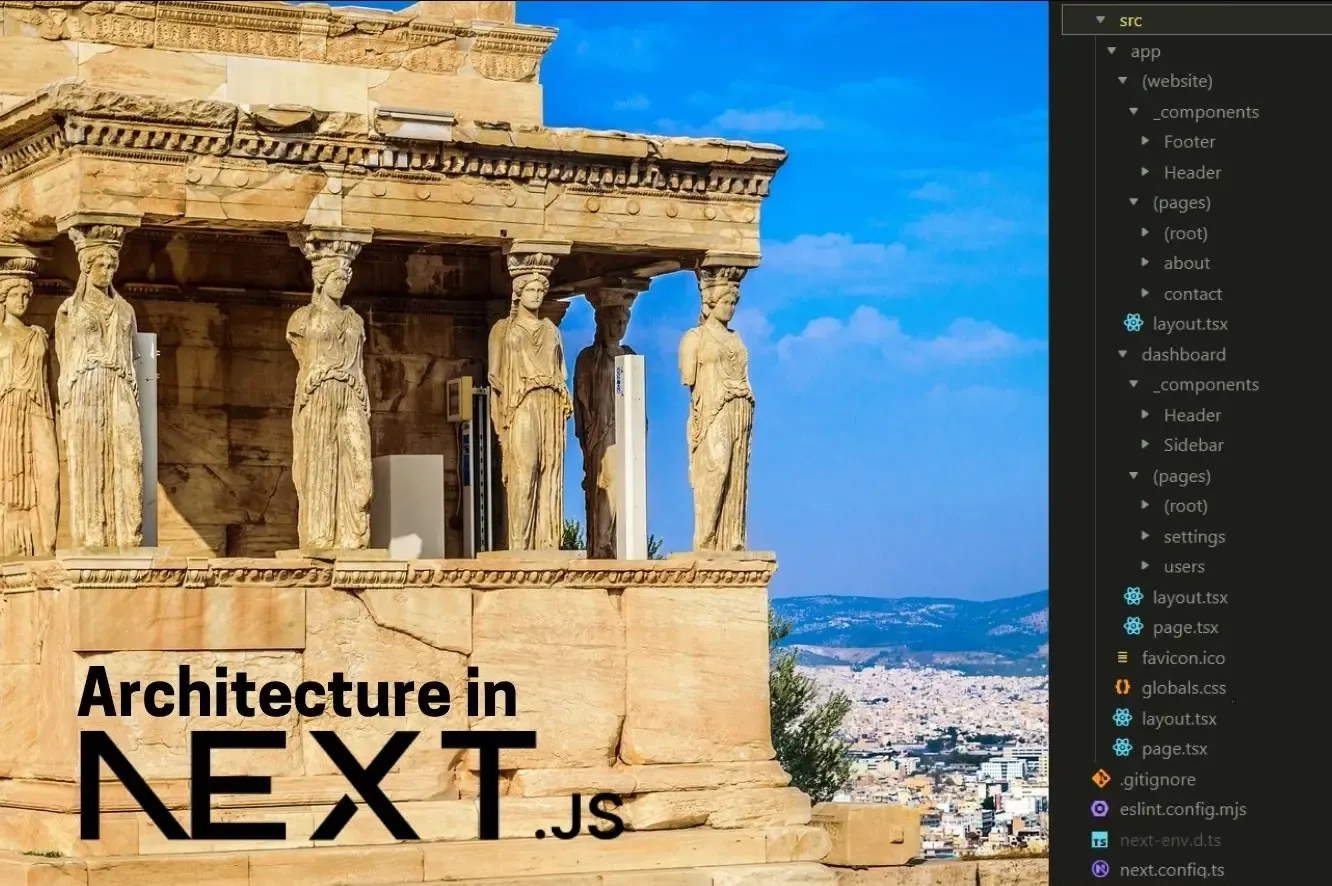This screenshot has width=1332, height=886.
Task: Click the React icon next to dashboard page.tsx
Action: coord(1133,626)
